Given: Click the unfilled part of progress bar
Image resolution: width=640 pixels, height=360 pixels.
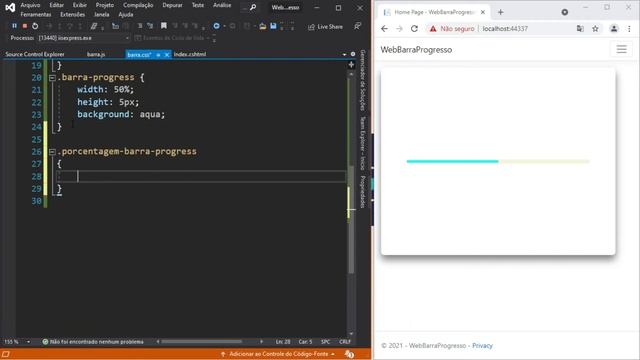Looking at the screenshot, I should [544, 161].
